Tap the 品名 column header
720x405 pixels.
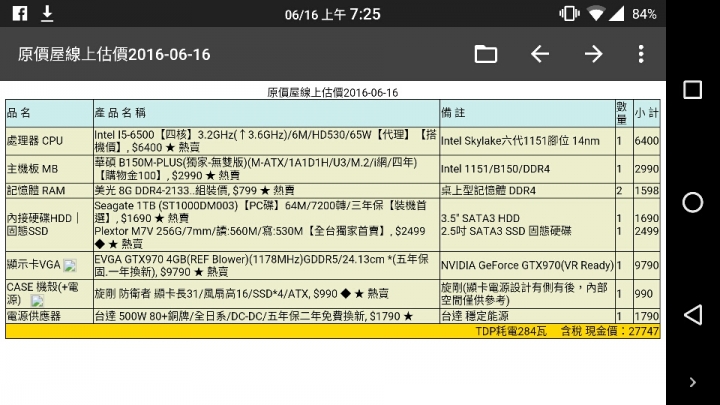coord(19,113)
